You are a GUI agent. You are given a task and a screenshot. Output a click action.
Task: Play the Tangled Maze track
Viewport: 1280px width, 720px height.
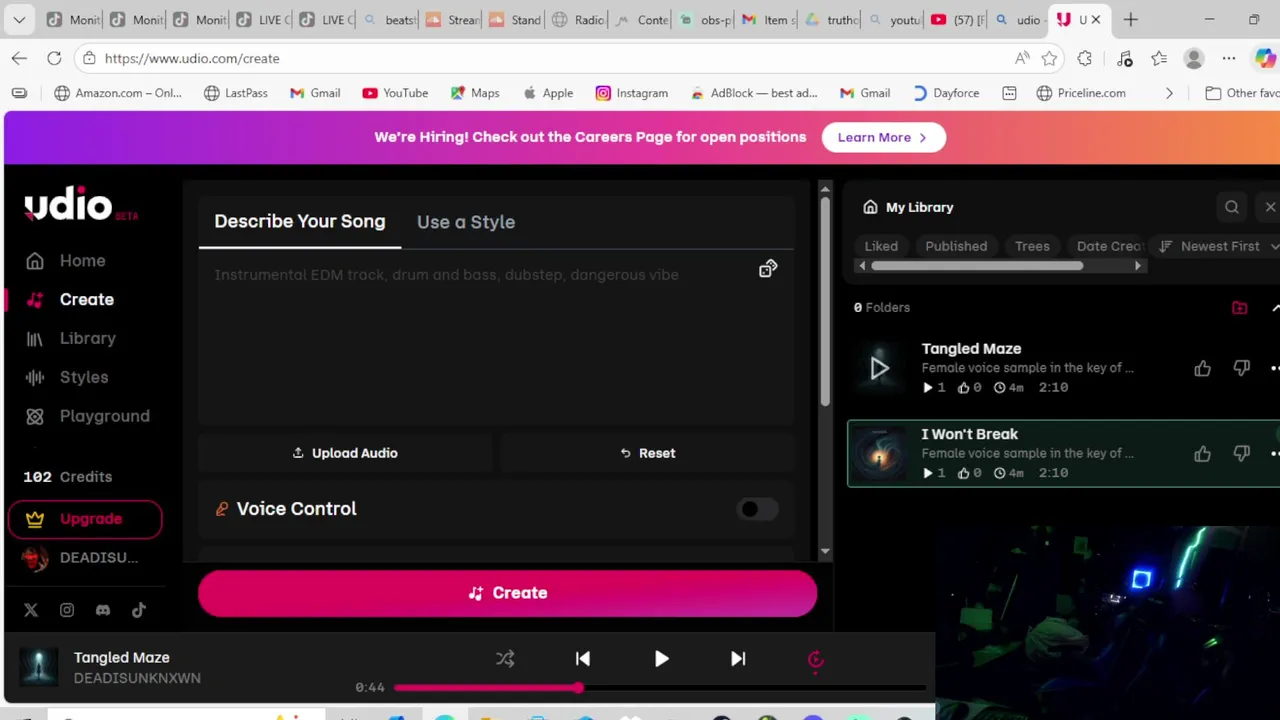[879, 368]
